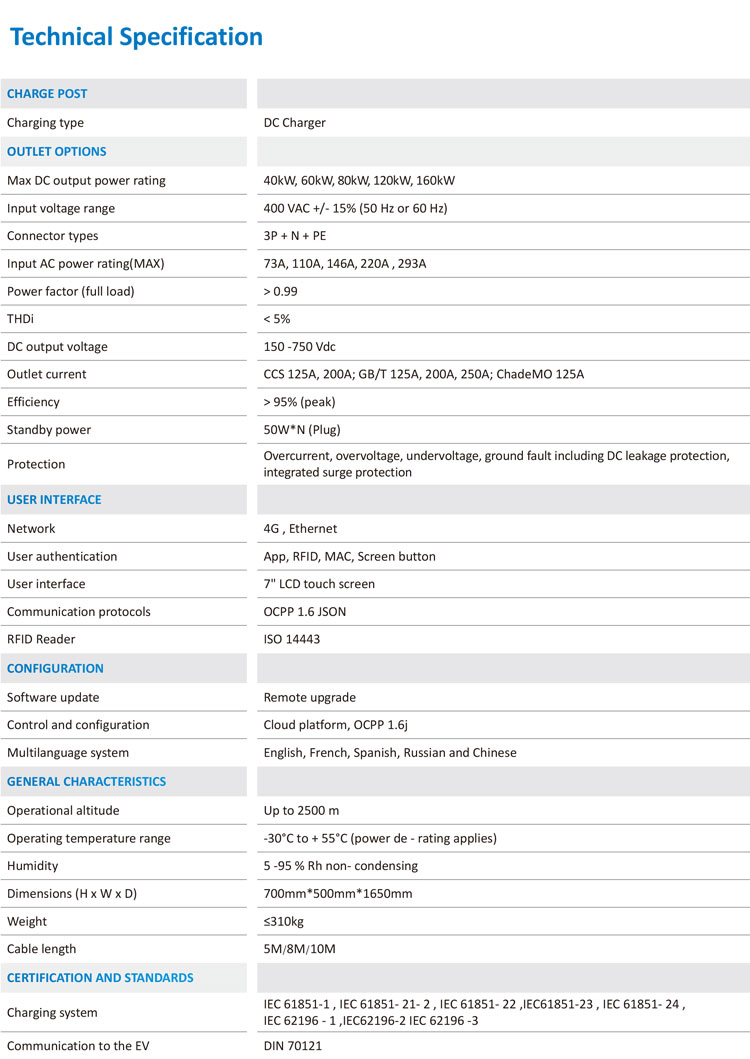Click the CERTIFICATION AND STANDARDS header

pyautogui.click(x=100, y=977)
